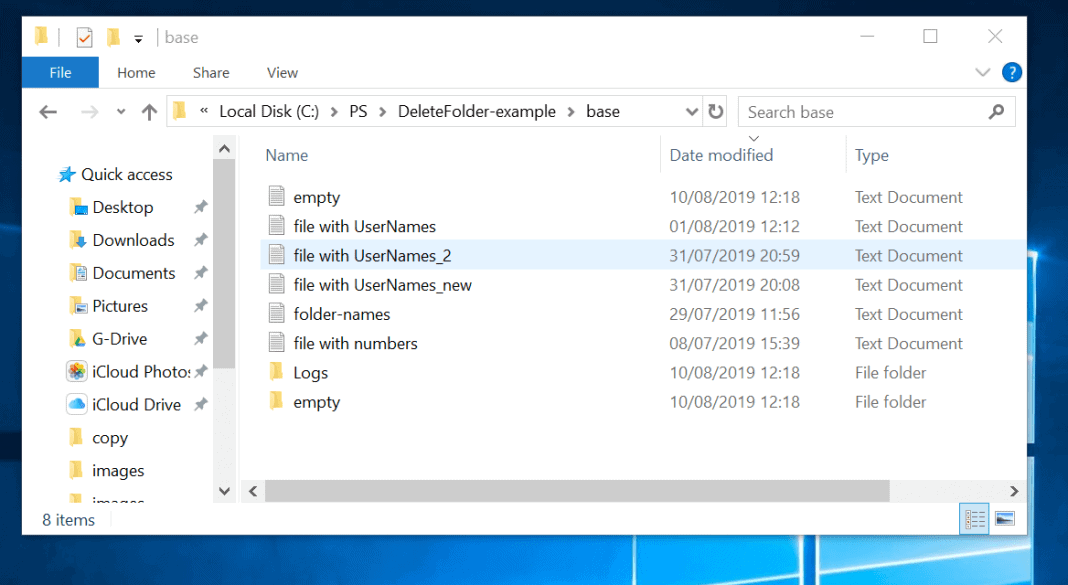Go back with the left arrow
The image size is (1068, 585).
[x=48, y=112]
